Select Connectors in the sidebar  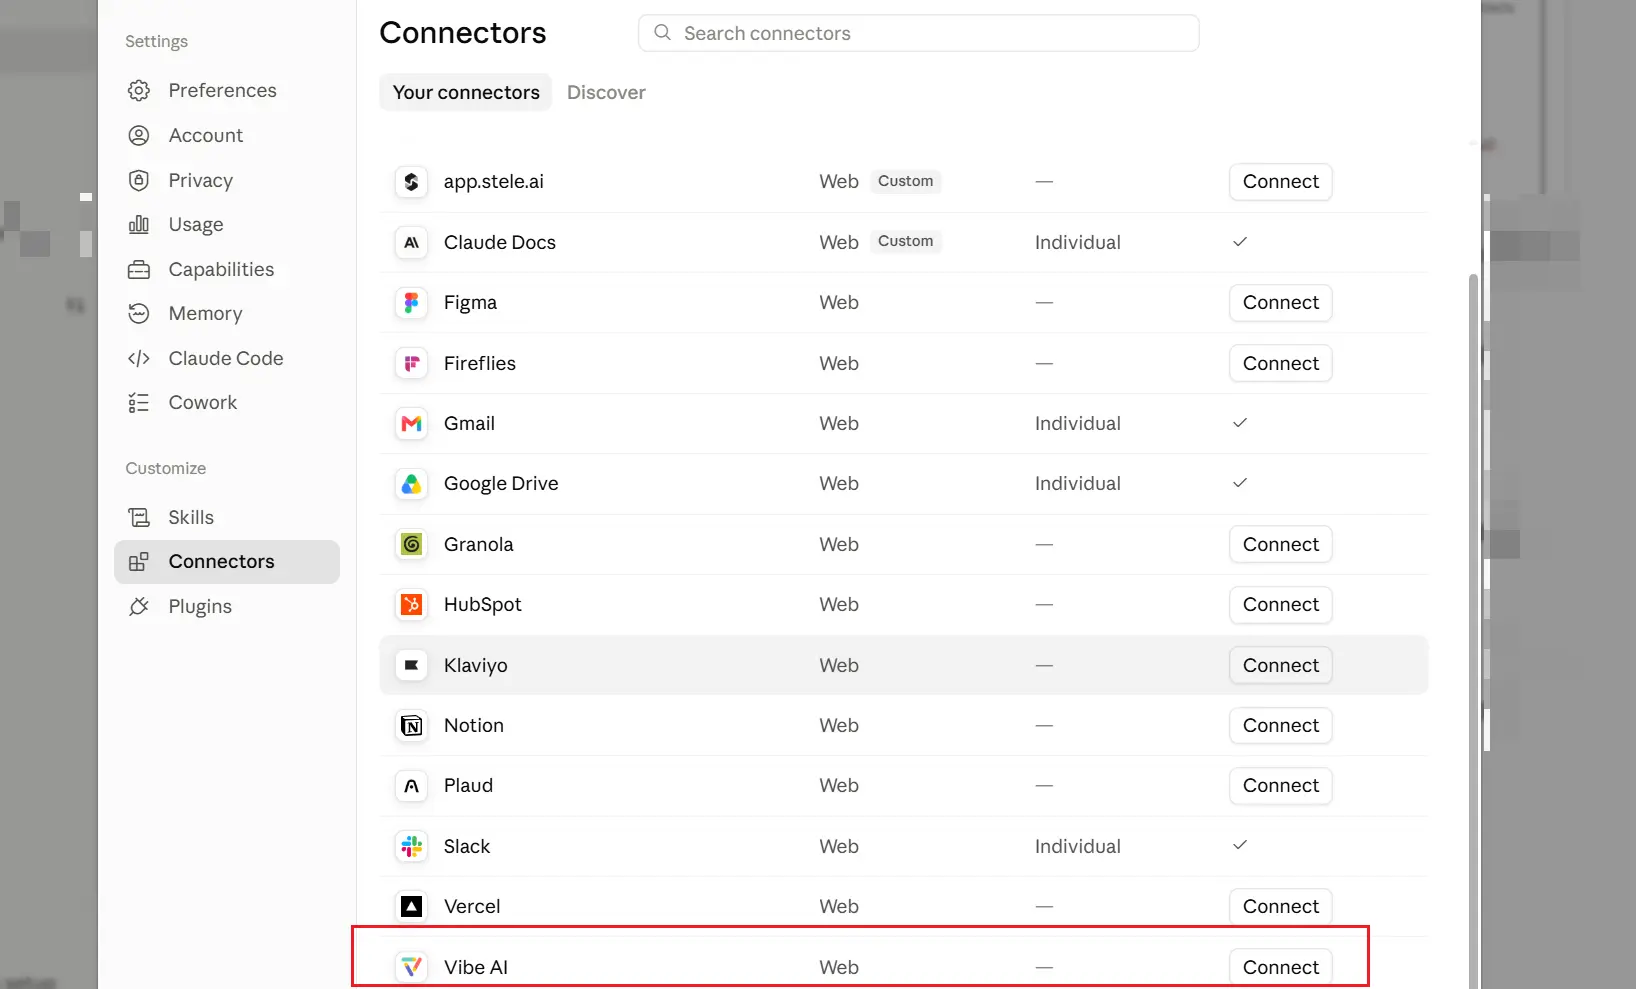227,561
